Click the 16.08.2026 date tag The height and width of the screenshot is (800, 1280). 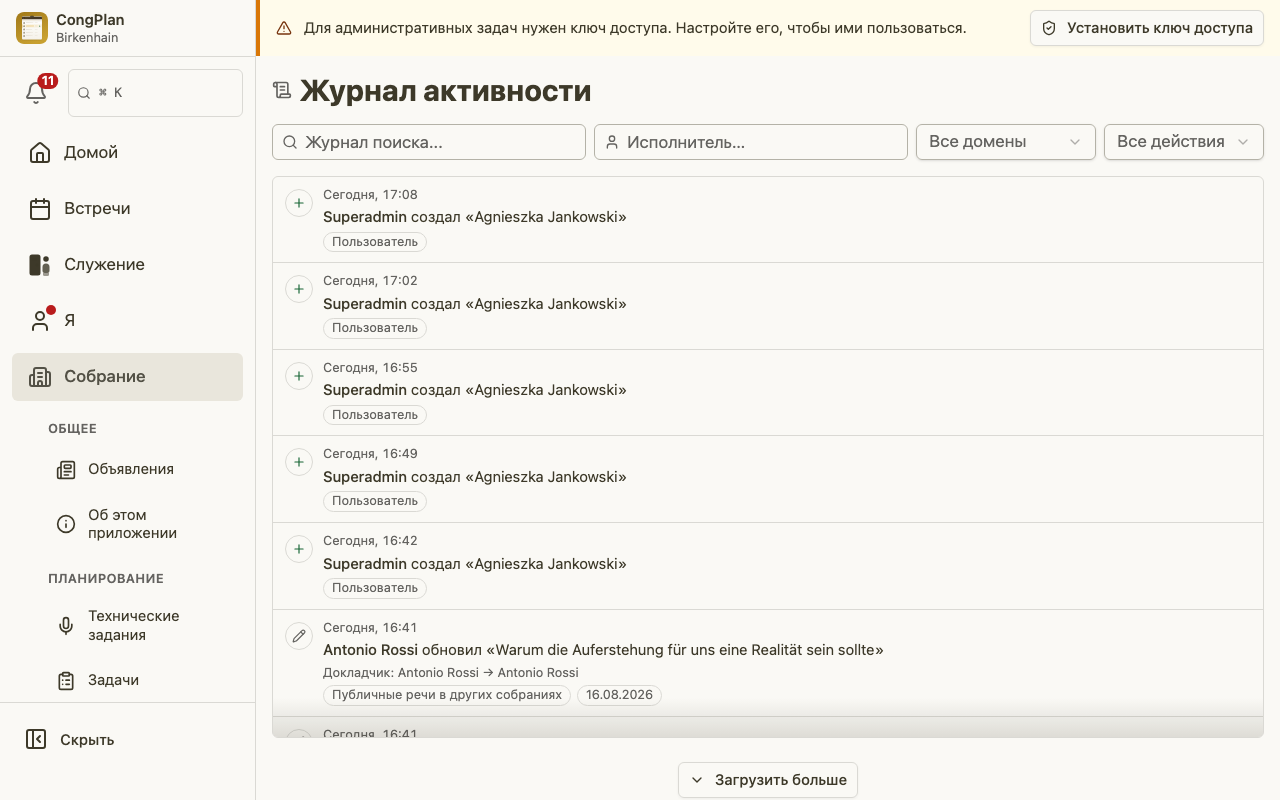point(619,695)
